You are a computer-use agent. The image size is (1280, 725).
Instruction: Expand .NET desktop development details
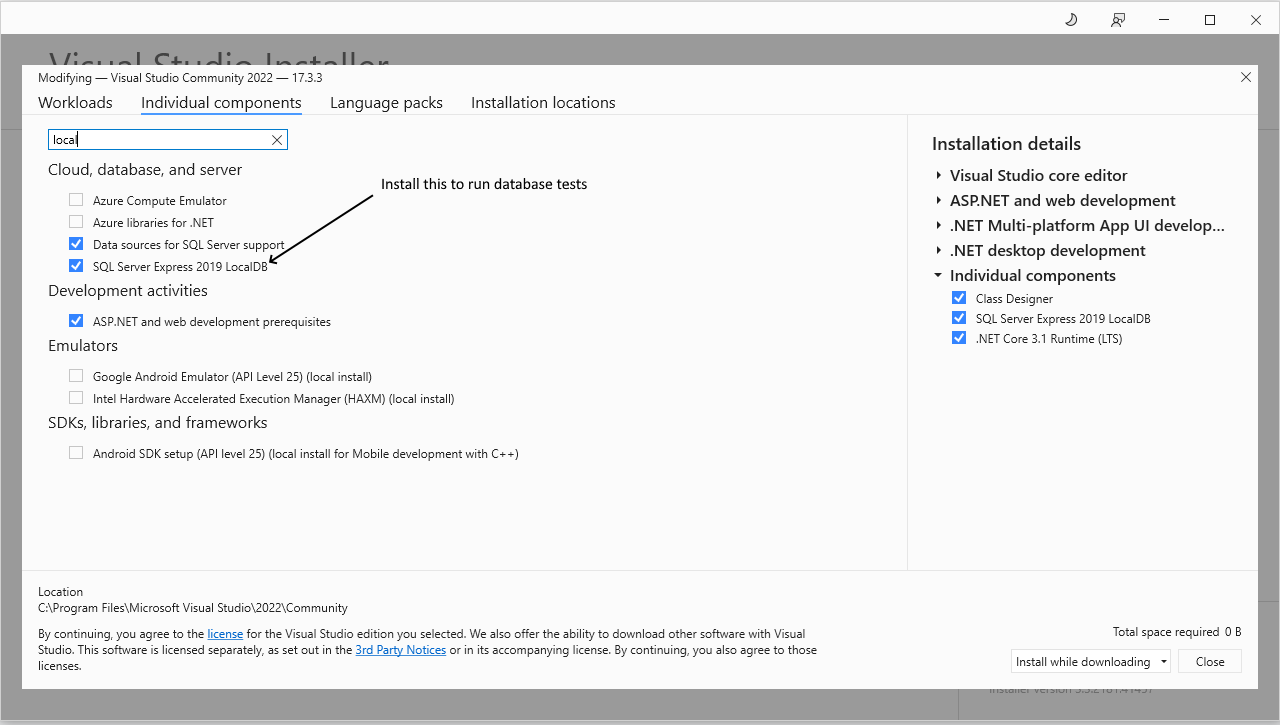tap(938, 251)
